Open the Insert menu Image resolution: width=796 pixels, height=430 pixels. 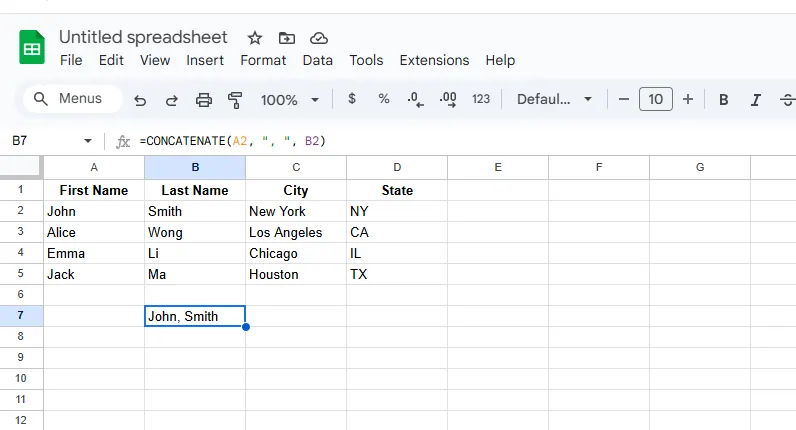point(205,60)
